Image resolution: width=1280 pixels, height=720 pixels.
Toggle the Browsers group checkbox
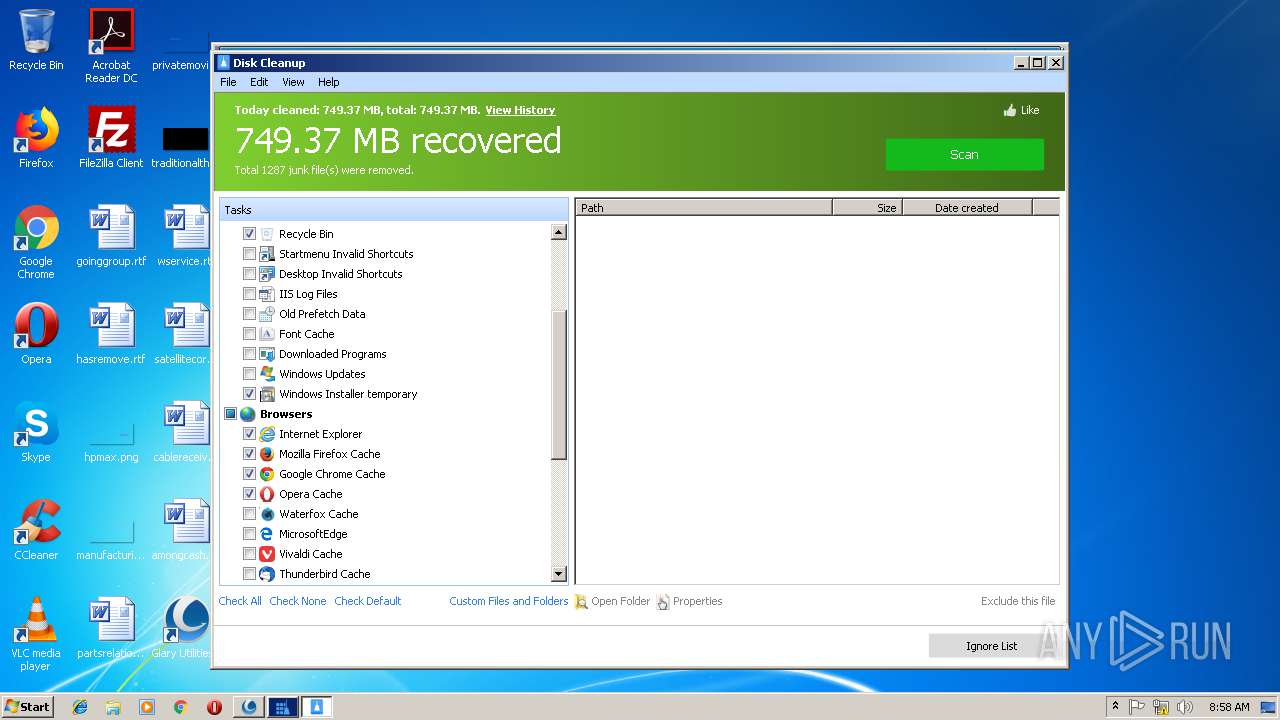[231, 414]
